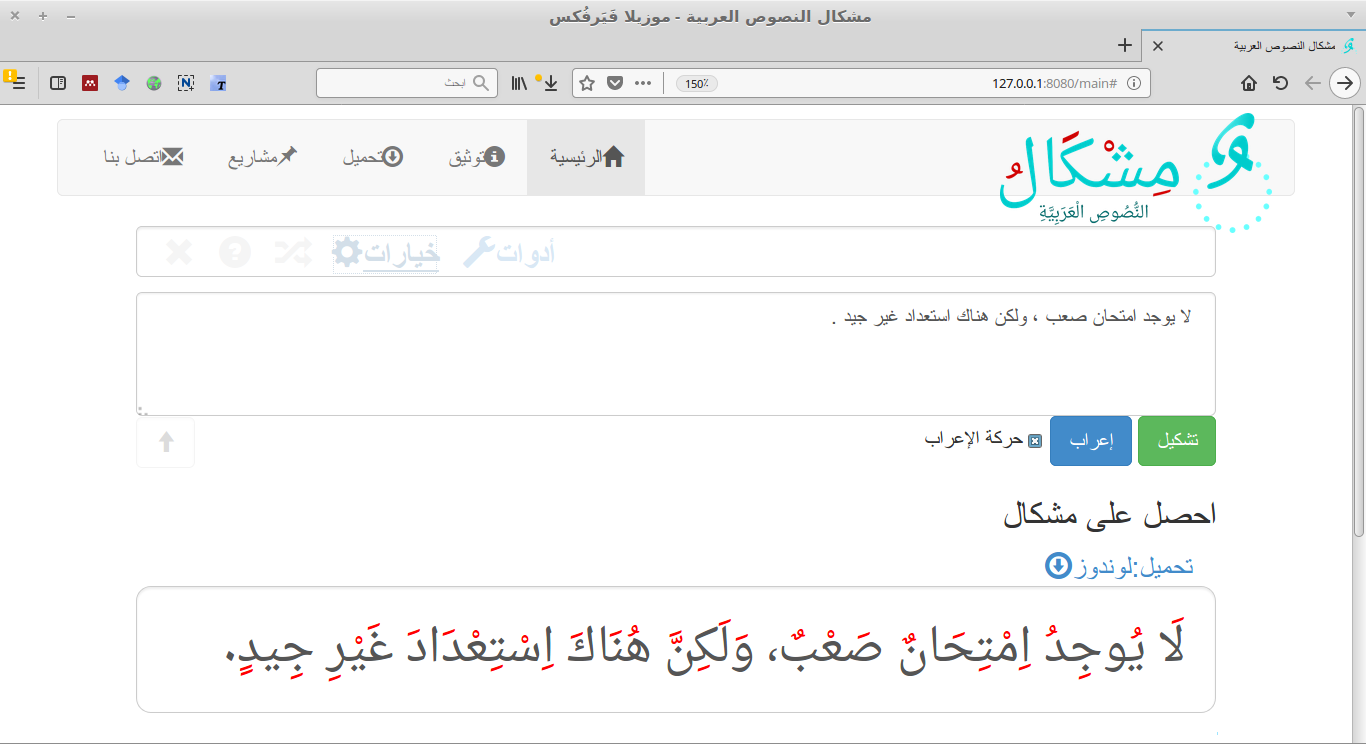
Task: Click the تحميل:لوندوز download link
Action: [1119, 566]
